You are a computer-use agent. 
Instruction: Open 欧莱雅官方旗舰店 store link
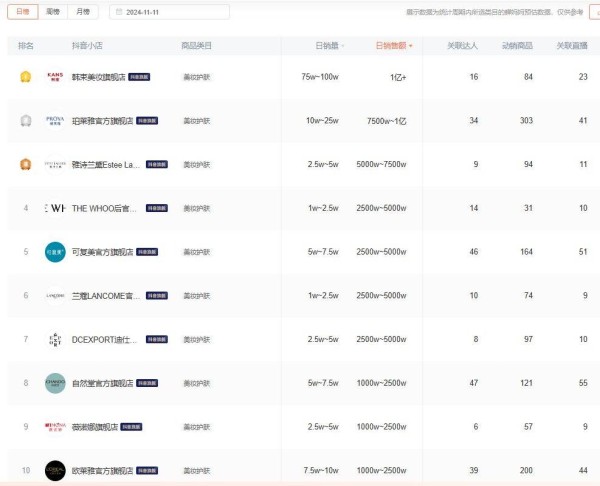(103, 471)
